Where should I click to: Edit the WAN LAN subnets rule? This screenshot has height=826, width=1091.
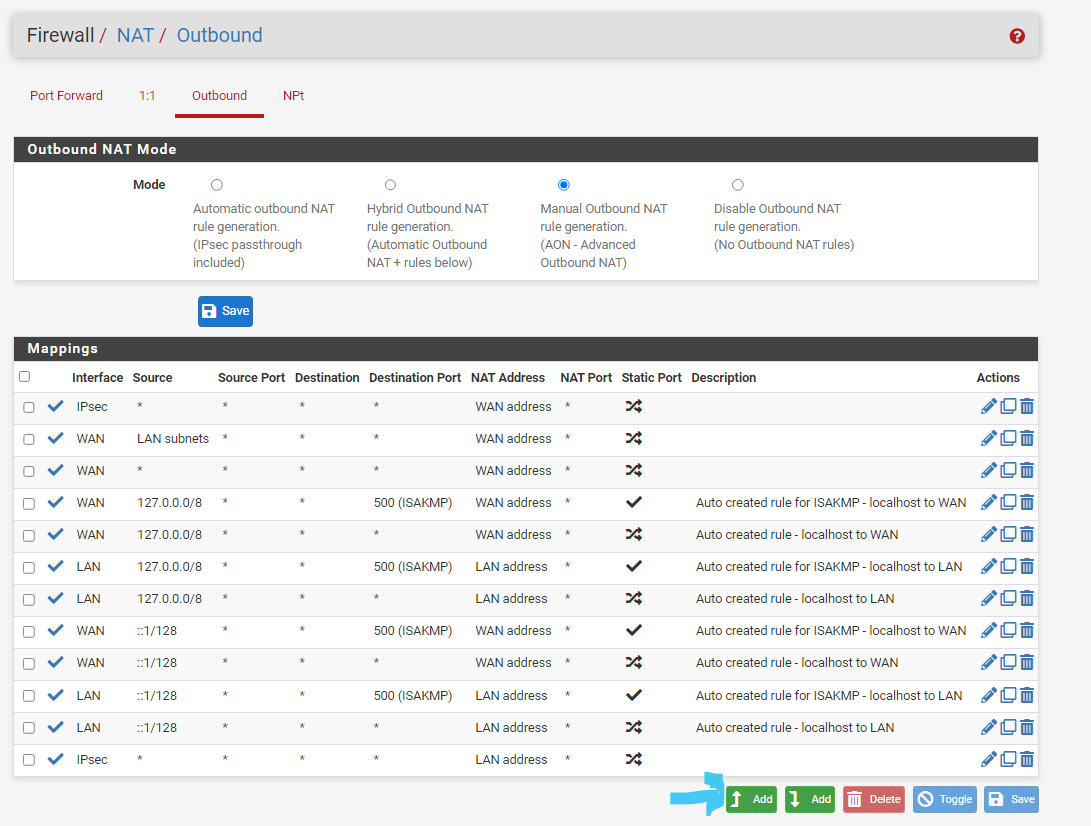[988, 438]
